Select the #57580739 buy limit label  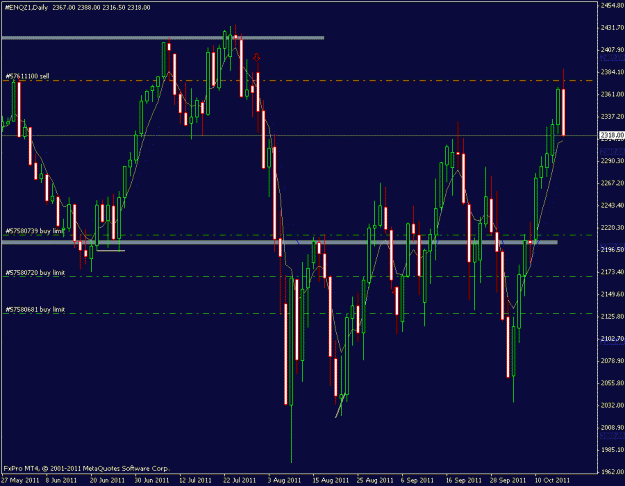click(x=35, y=231)
